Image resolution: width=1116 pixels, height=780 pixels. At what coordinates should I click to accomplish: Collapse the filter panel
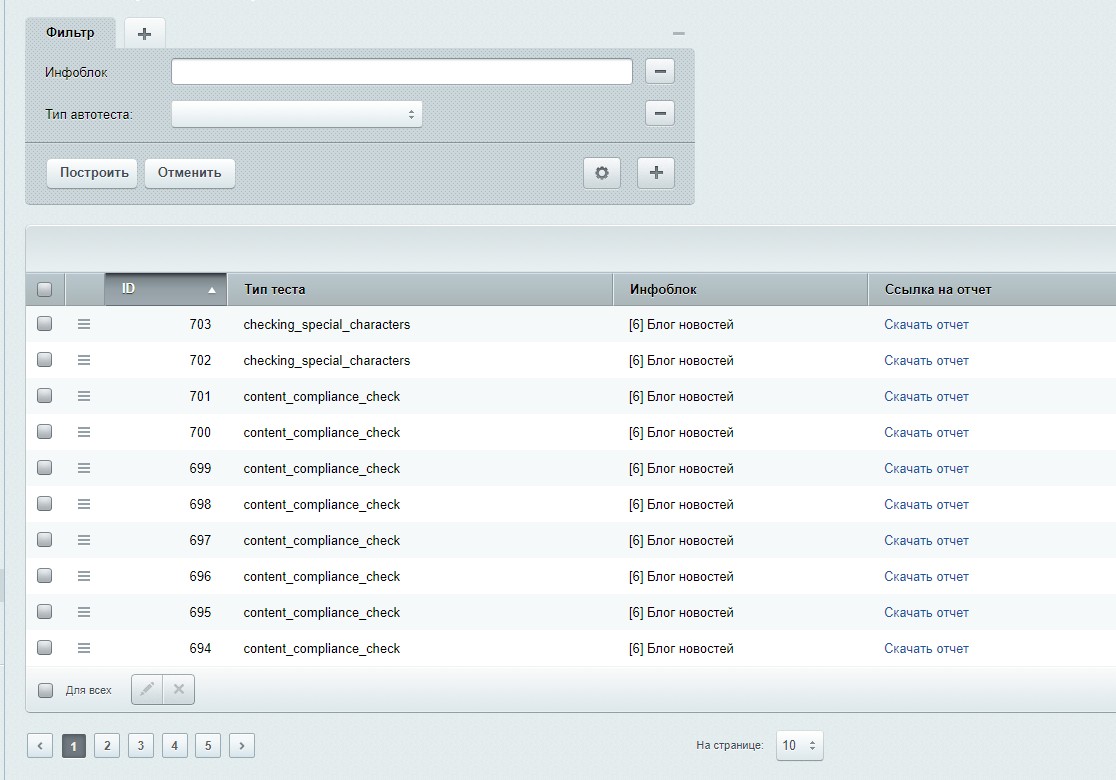(679, 33)
